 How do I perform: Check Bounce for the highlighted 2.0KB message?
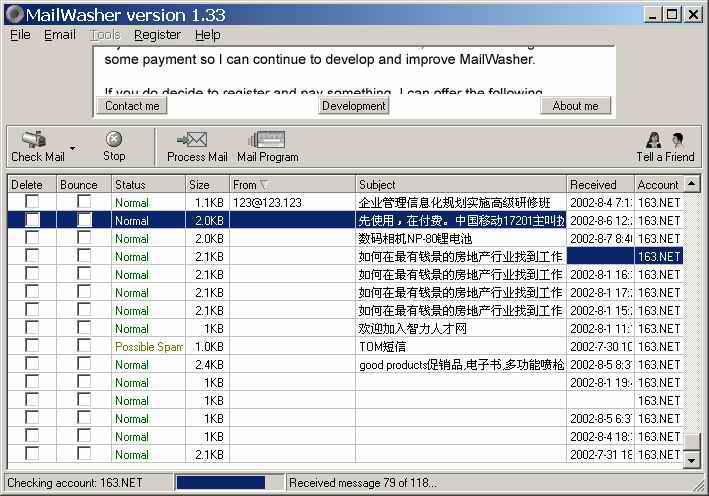[84, 220]
